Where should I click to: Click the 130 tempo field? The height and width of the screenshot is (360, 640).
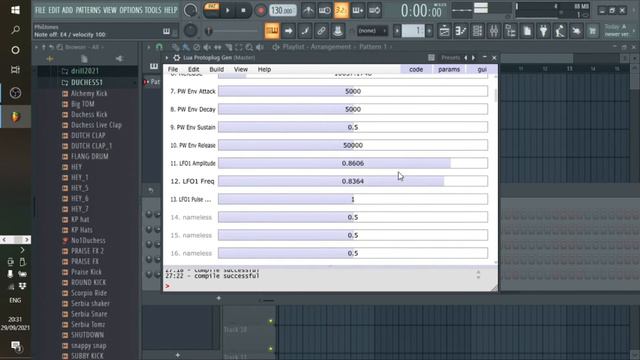pos(282,11)
